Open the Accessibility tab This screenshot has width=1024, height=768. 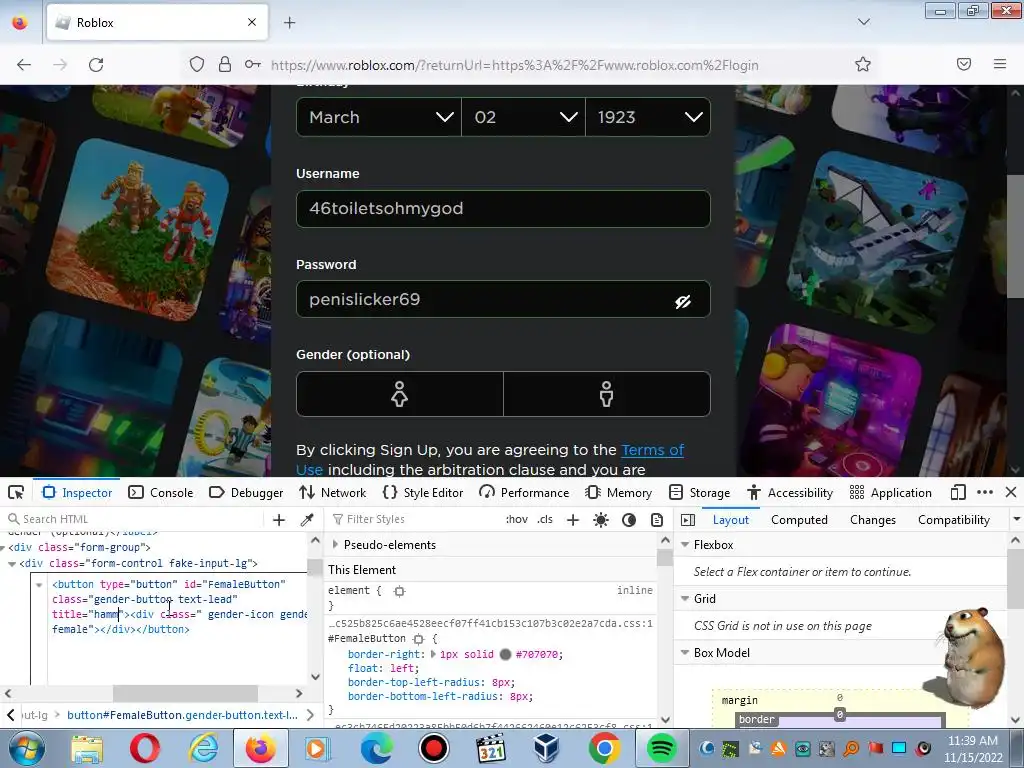790,492
